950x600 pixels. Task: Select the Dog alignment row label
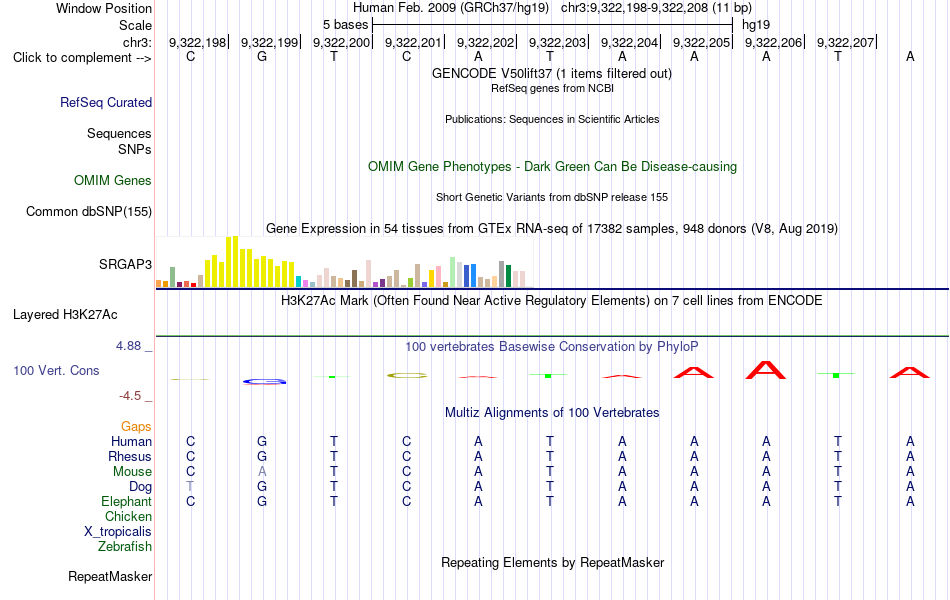tap(141, 487)
